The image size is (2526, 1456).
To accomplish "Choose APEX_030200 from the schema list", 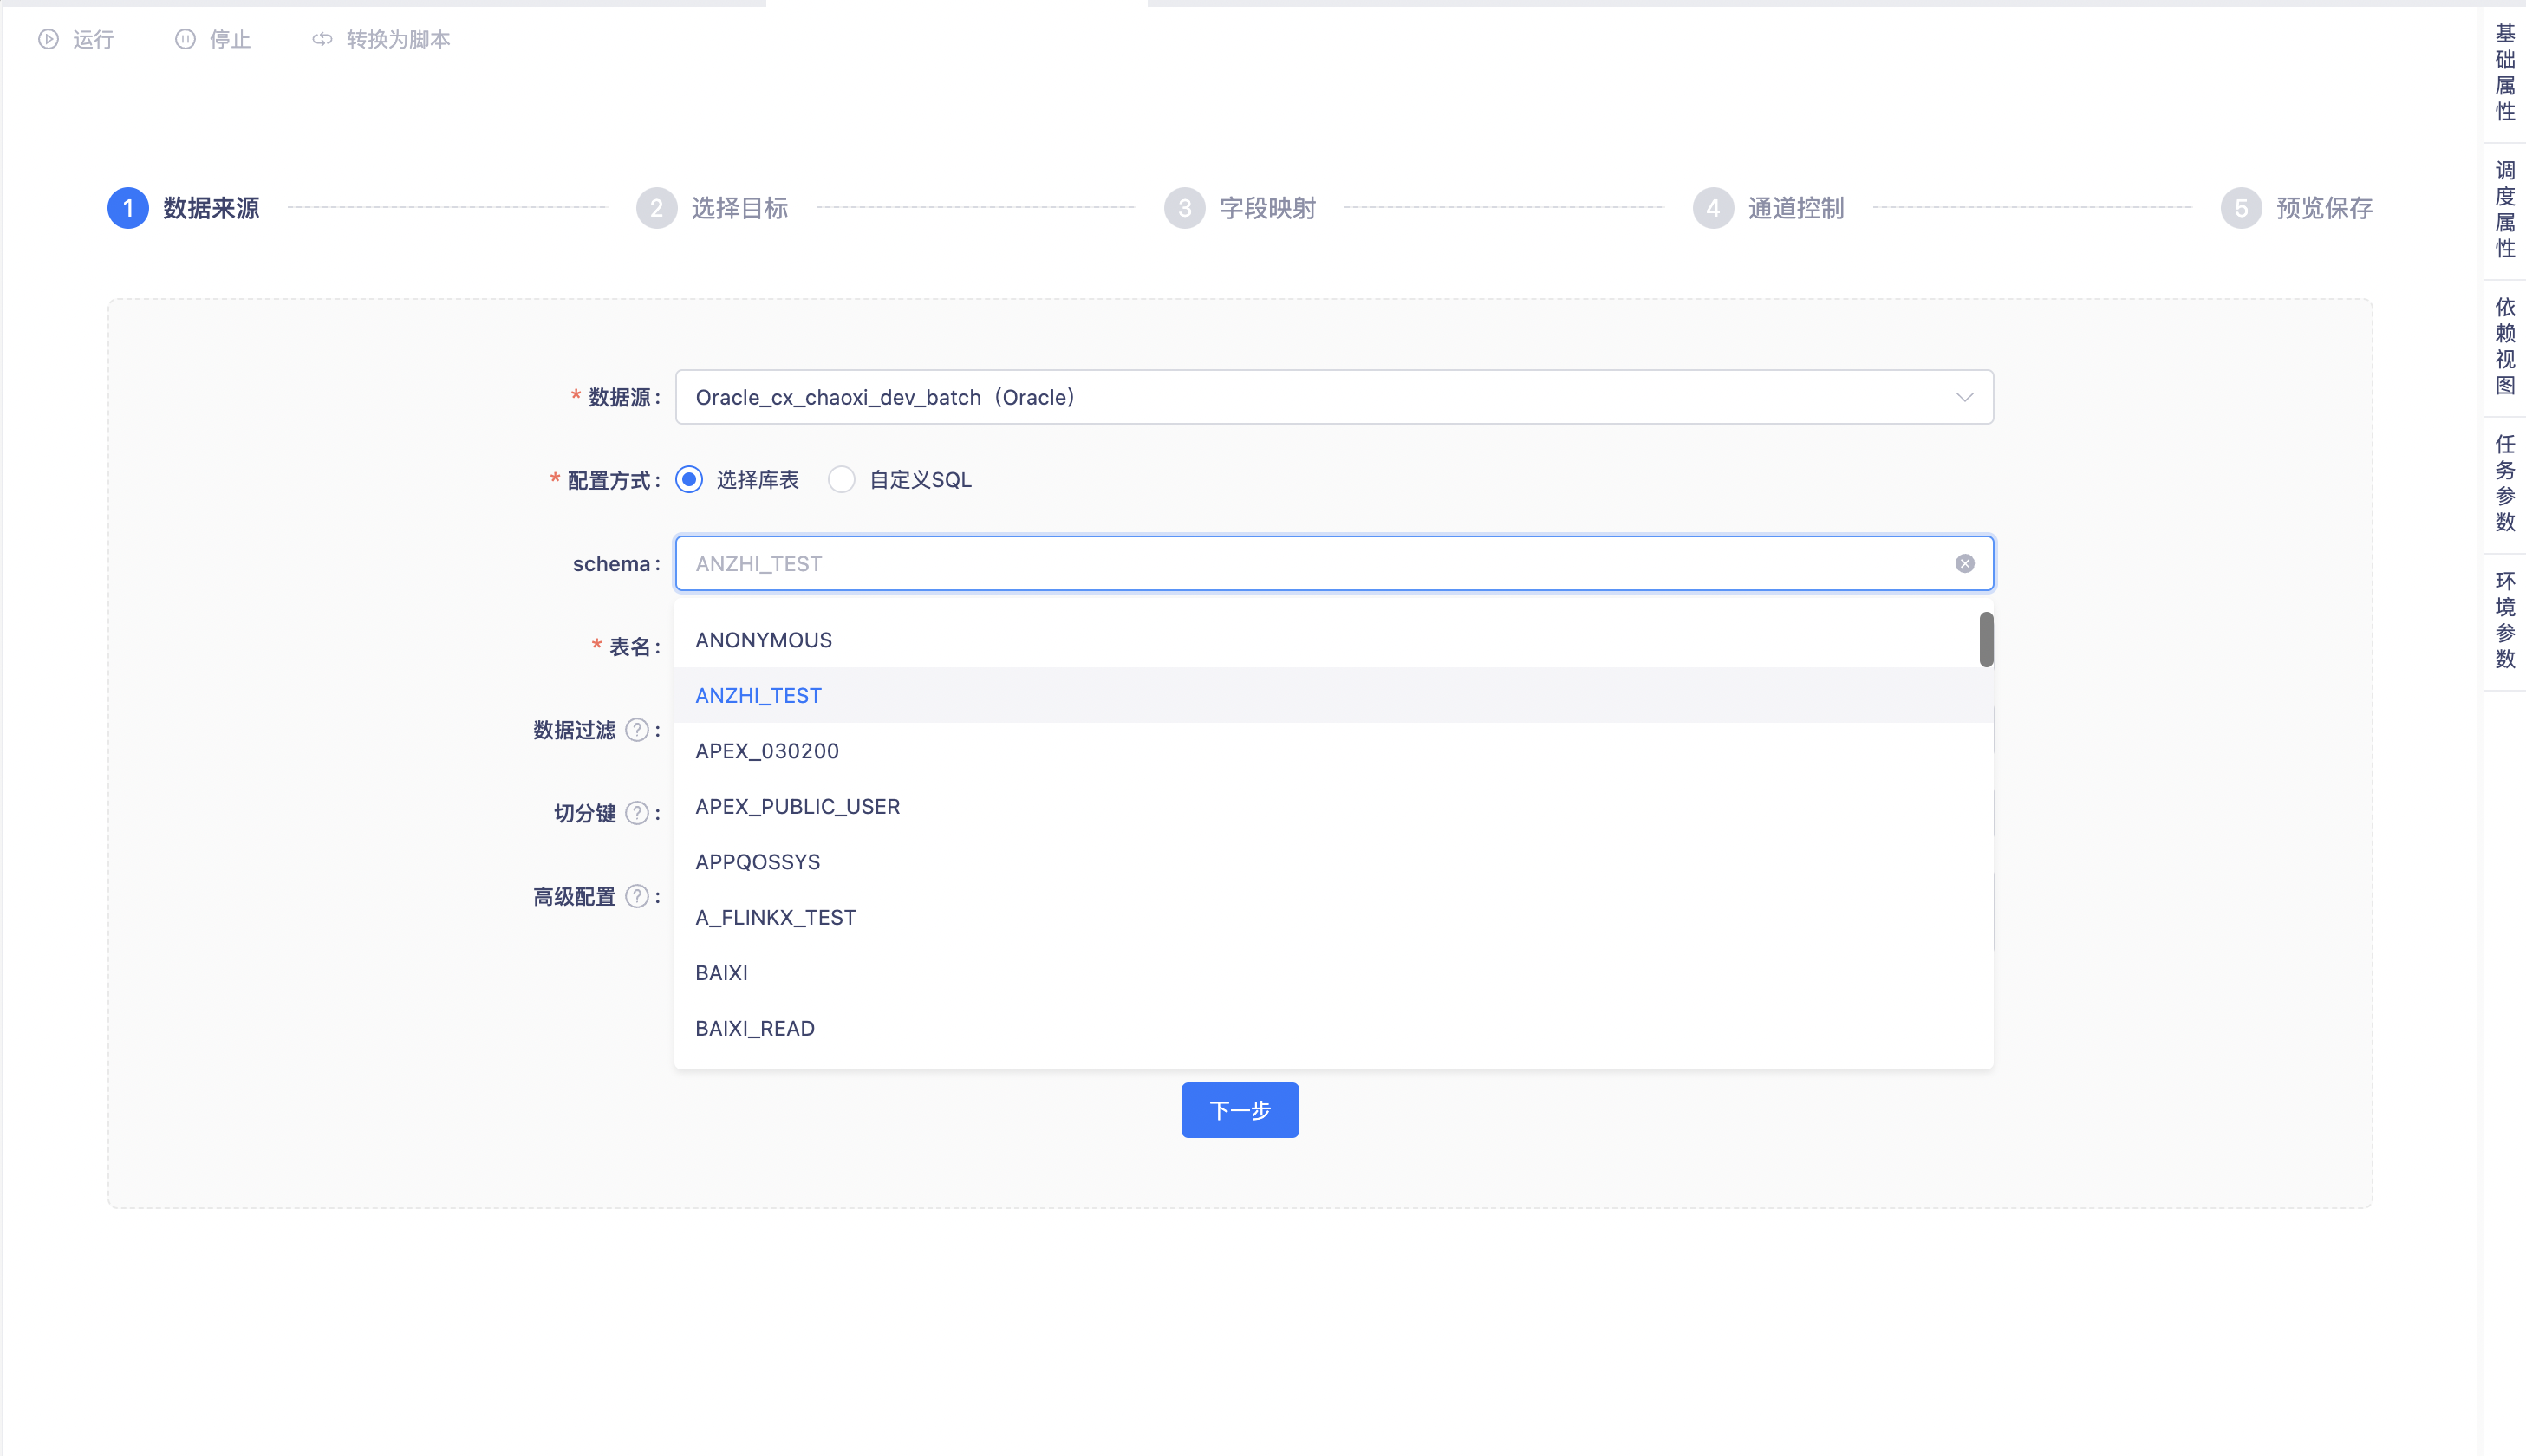I will click(1334, 751).
